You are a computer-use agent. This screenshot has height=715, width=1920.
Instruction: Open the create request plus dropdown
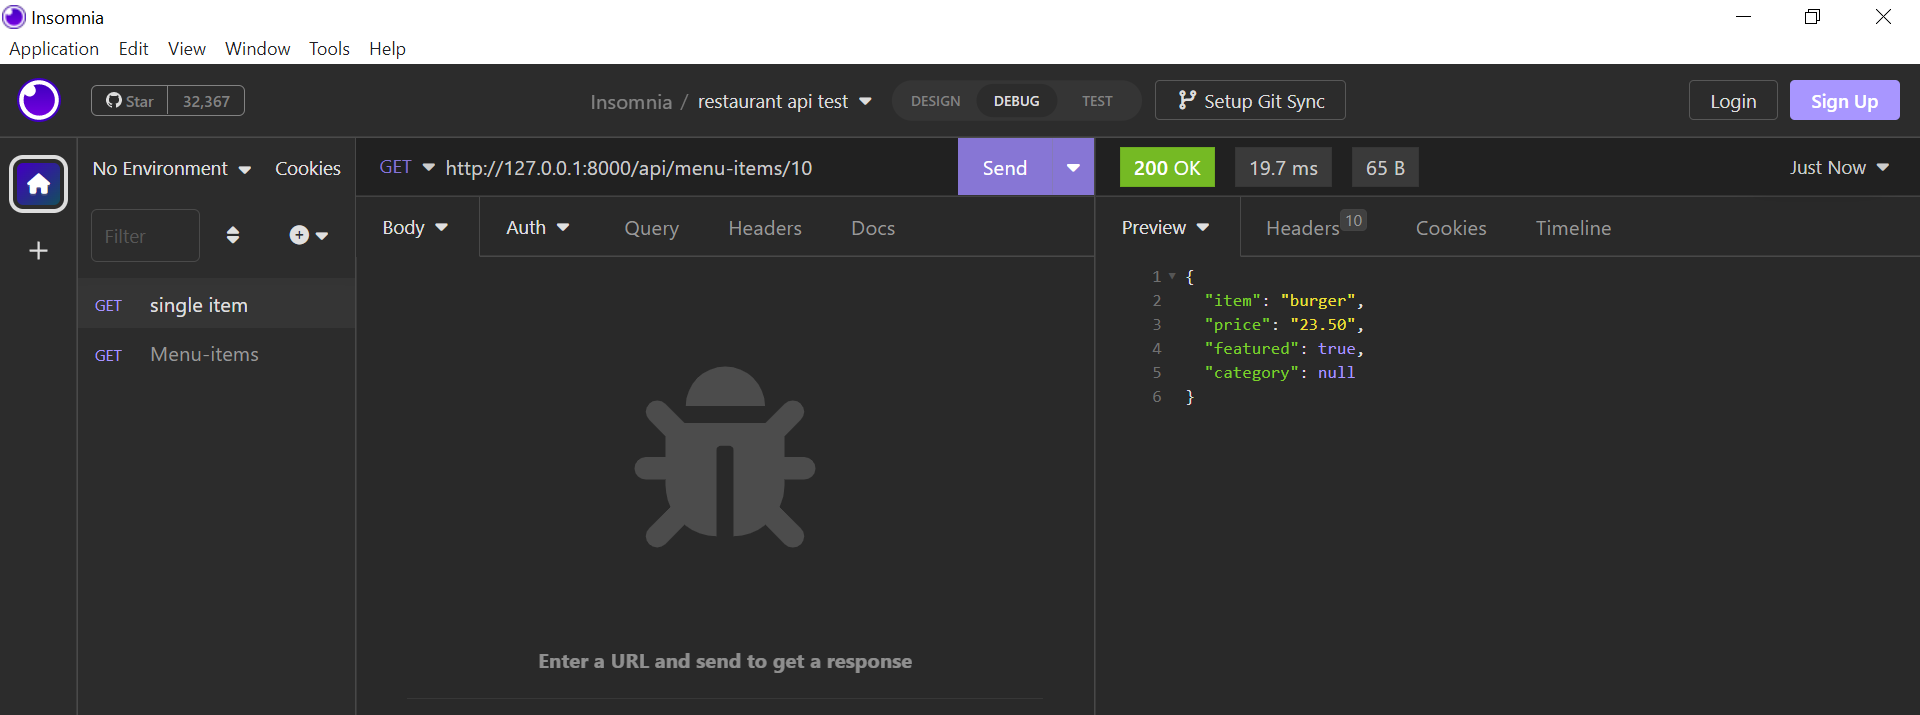pyautogui.click(x=308, y=235)
